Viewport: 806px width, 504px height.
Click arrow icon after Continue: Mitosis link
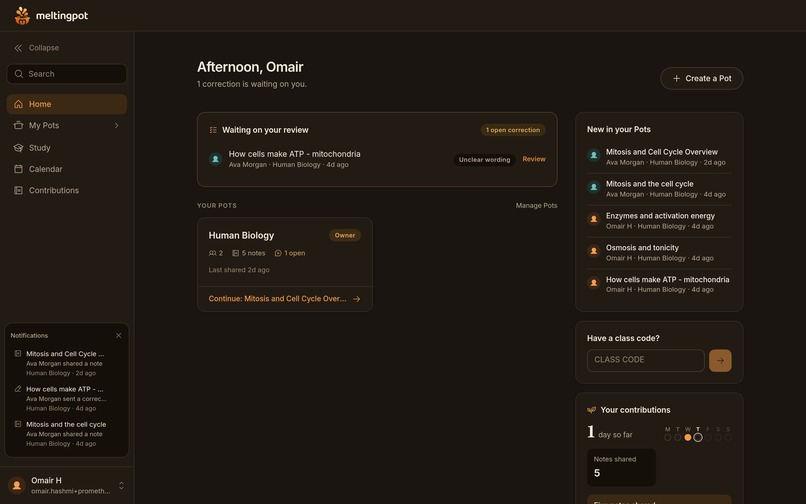click(x=357, y=299)
